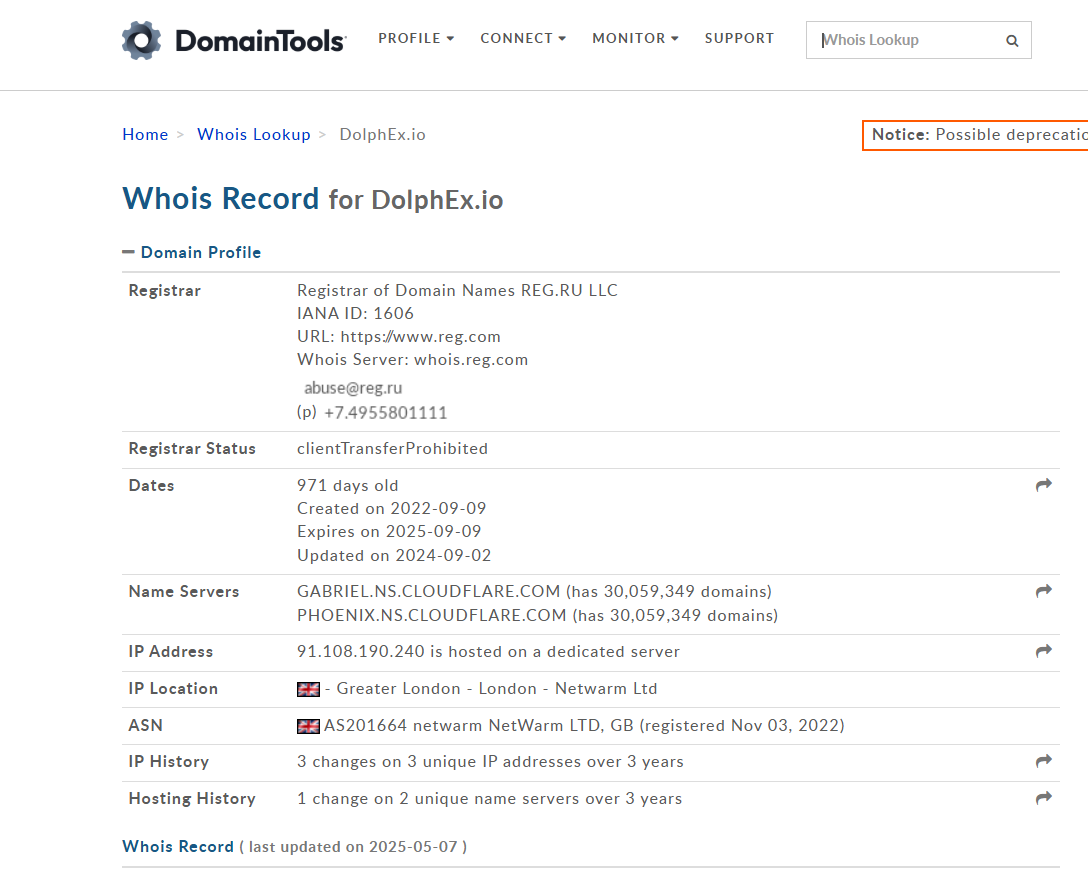Click the IP Address row label

point(171,652)
